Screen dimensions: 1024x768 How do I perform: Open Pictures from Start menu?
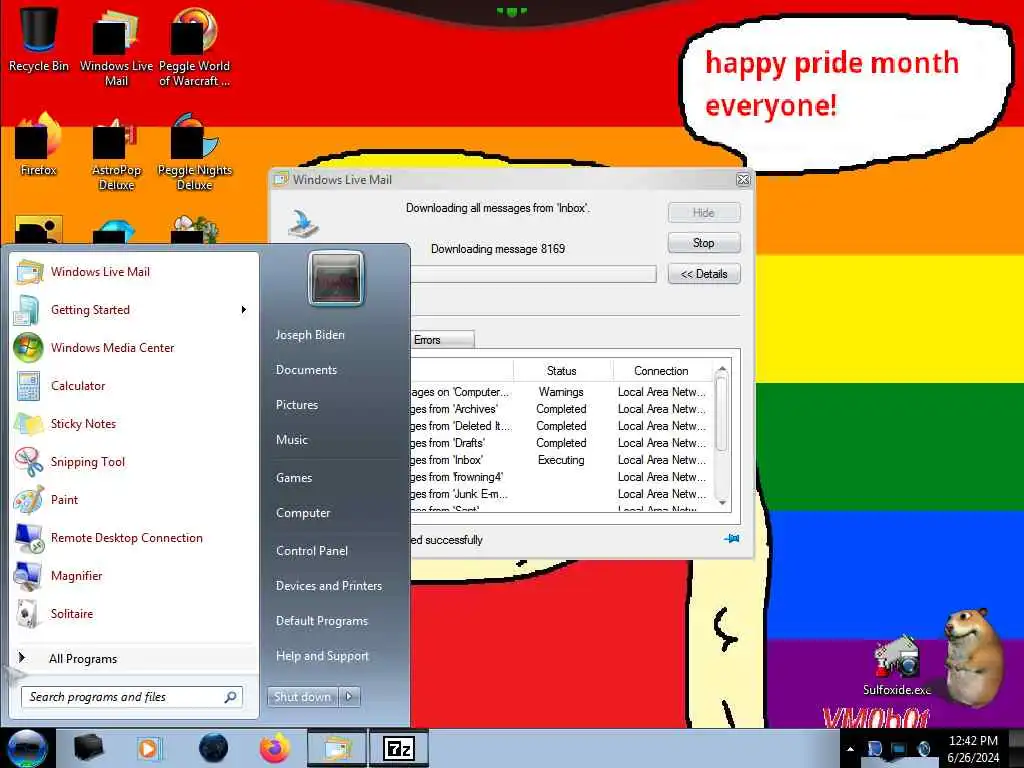pyautogui.click(x=296, y=405)
